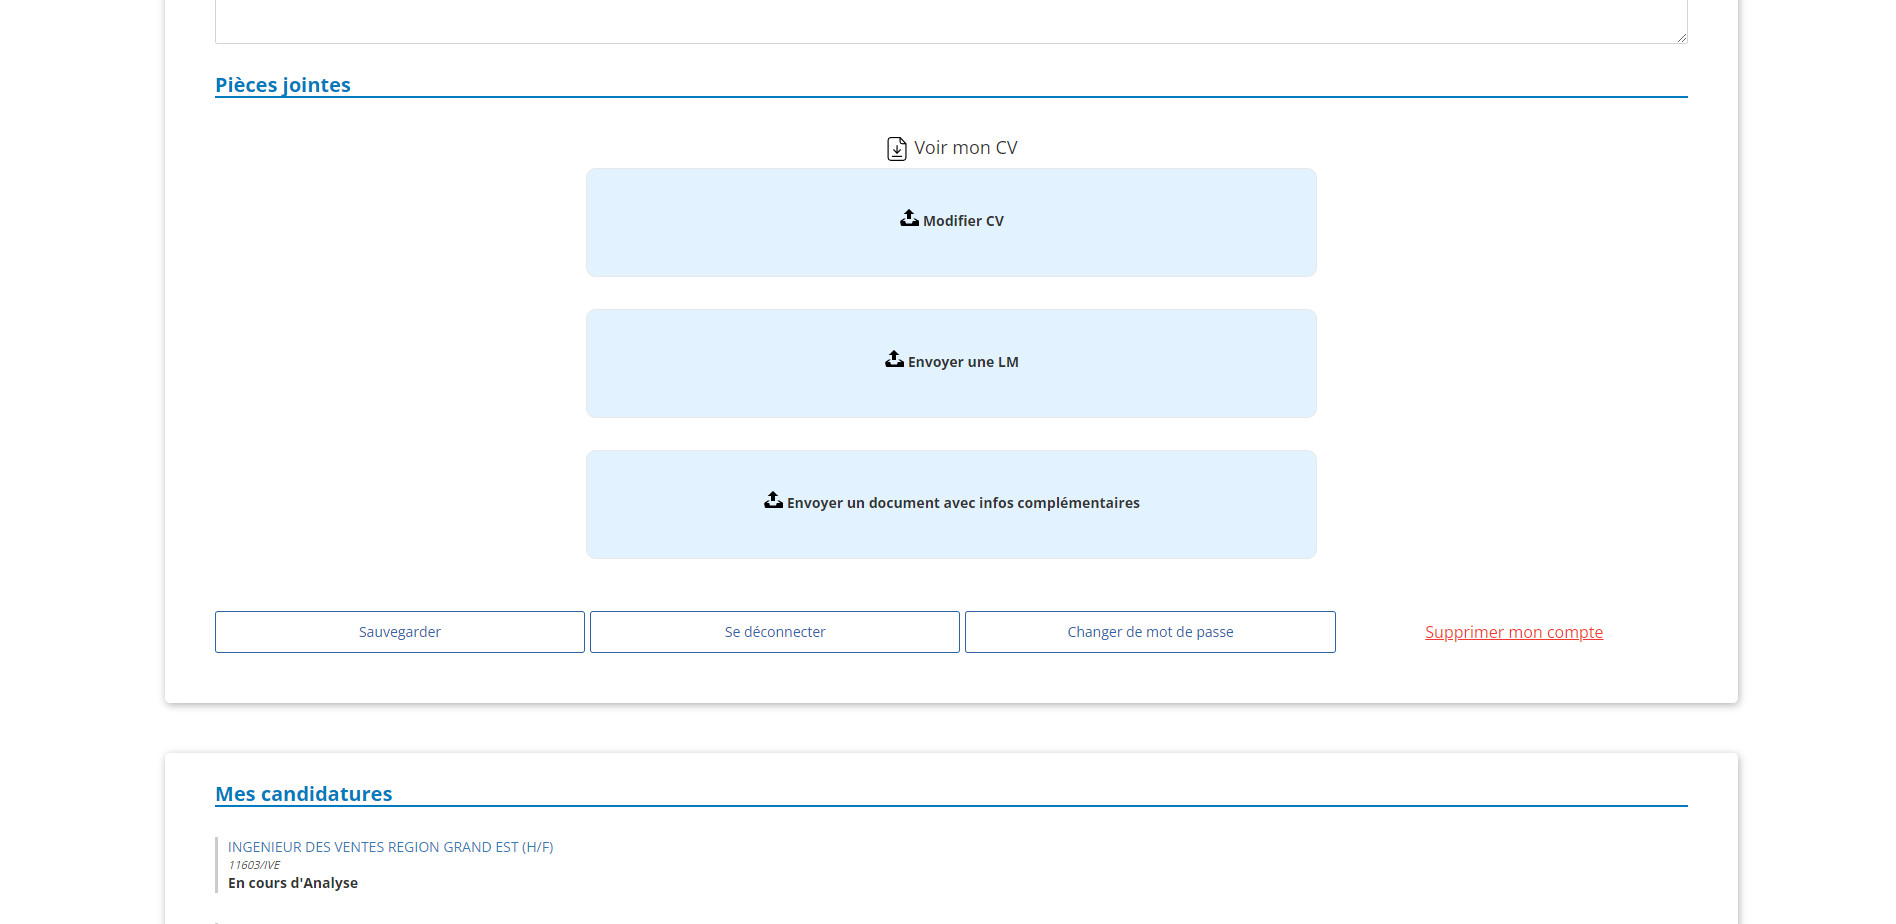Click the CV download document icon
1896x924 pixels.
pyautogui.click(x=897, y=149)
